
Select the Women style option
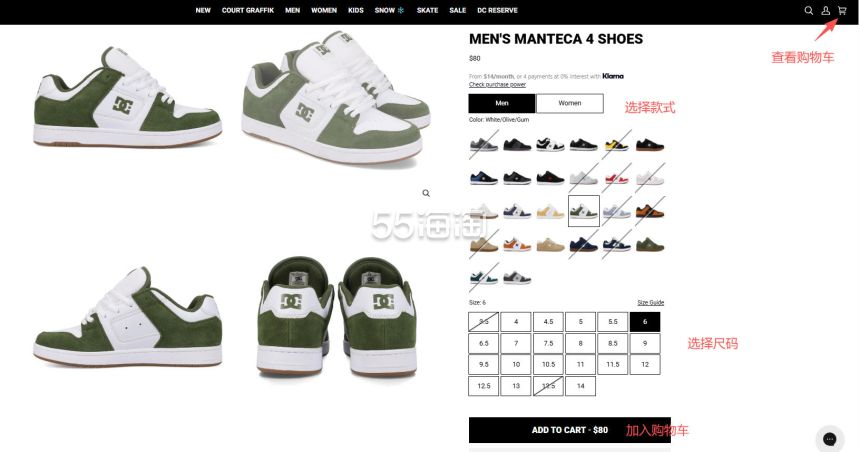coord(570,103)
